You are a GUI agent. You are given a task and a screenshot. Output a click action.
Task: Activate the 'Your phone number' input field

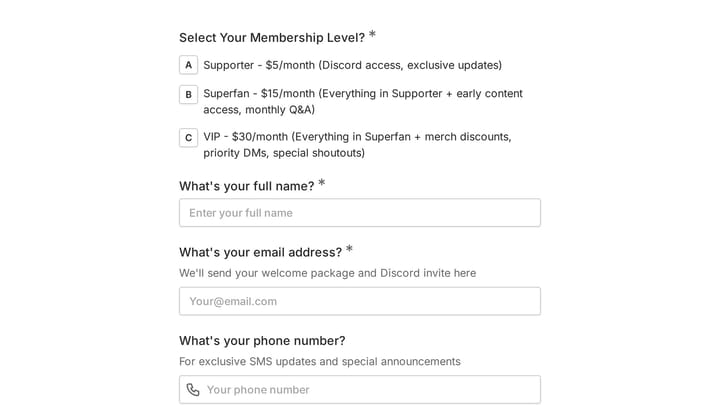[x=360, y=390]
